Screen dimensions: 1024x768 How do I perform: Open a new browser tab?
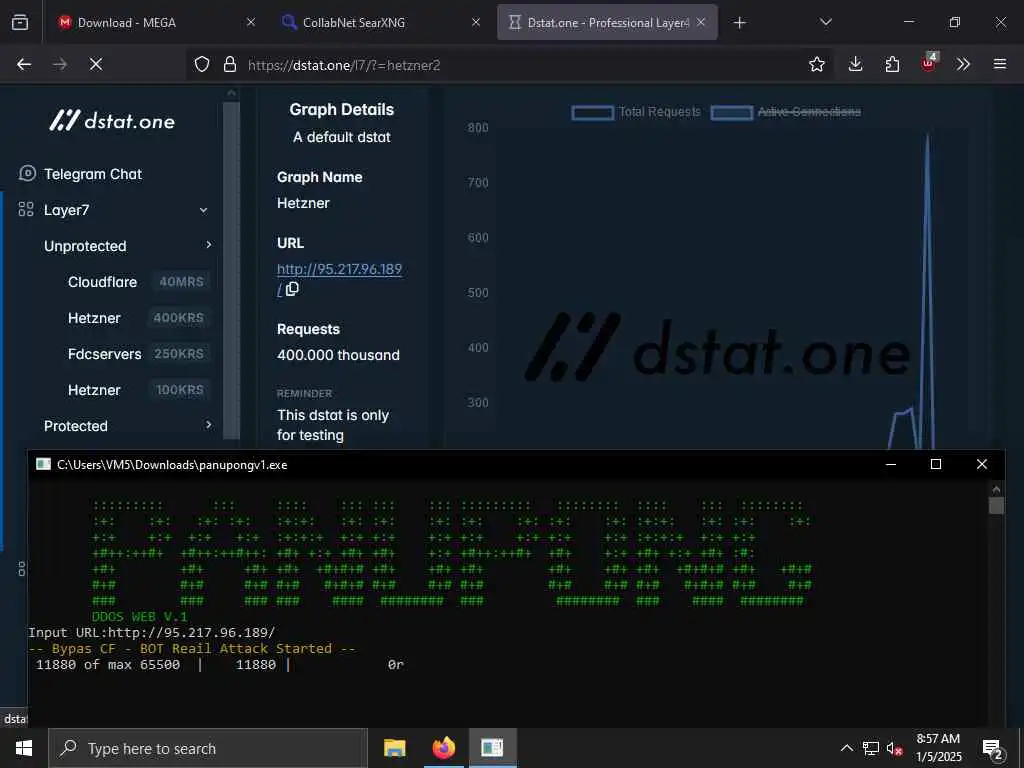[x=739, y=23]
